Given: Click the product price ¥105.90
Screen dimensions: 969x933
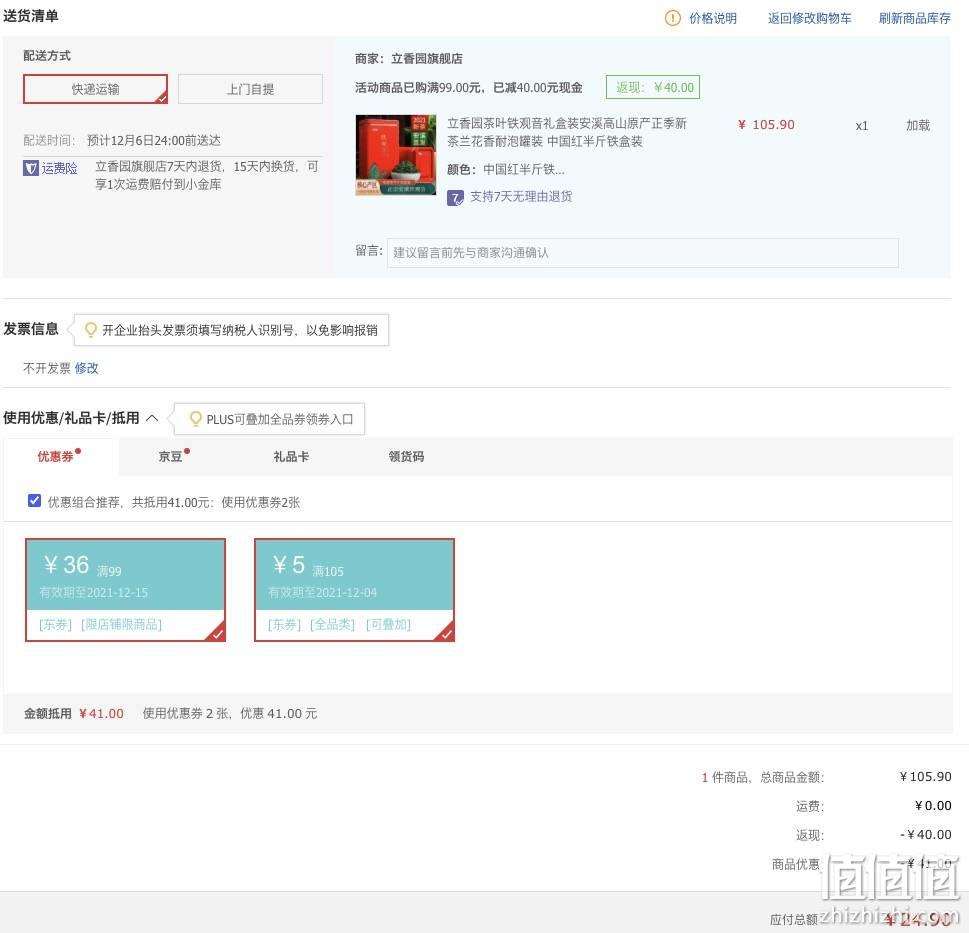Looking at the screenshot, I should [766, 125].
